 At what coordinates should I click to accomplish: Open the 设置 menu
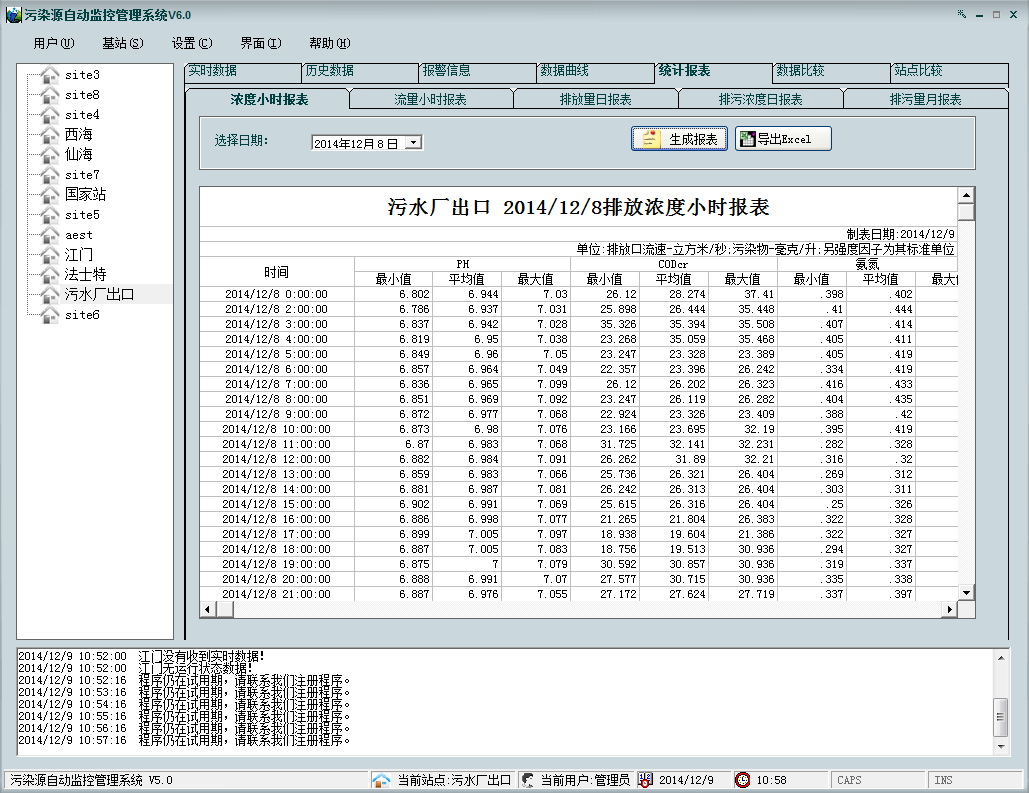tap(191, 43)
